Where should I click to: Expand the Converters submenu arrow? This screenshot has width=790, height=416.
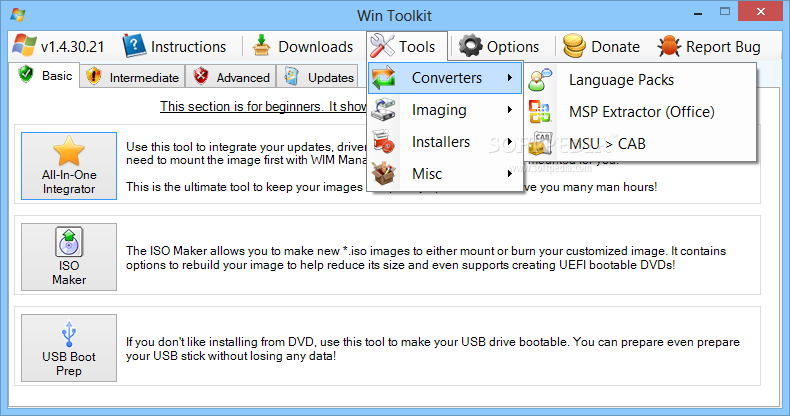pos(510,78)
